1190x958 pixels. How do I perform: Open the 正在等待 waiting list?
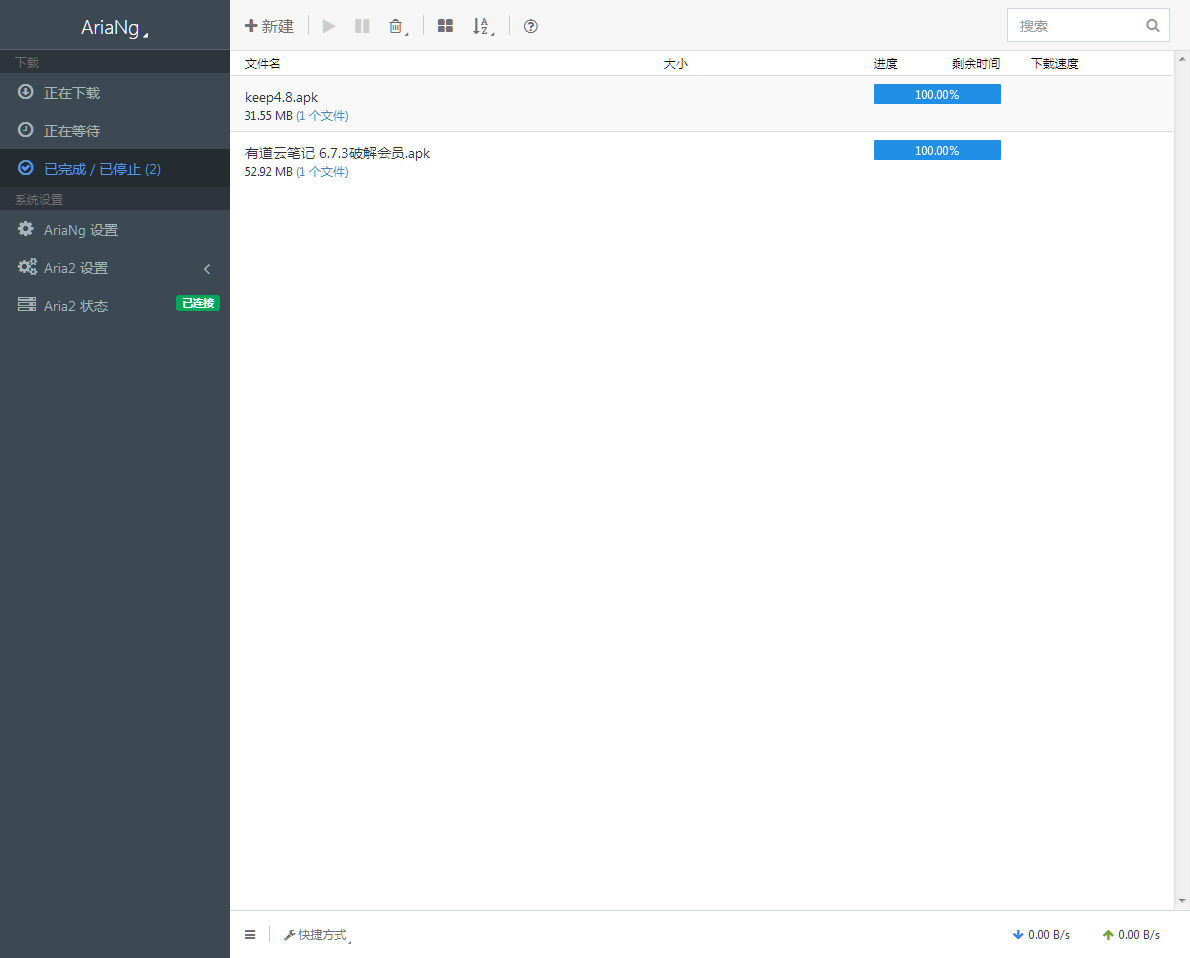coord(115,131)
